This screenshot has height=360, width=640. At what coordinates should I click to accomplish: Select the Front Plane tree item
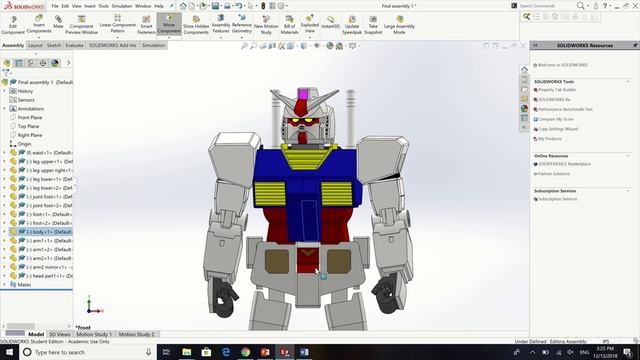[30, 118]
